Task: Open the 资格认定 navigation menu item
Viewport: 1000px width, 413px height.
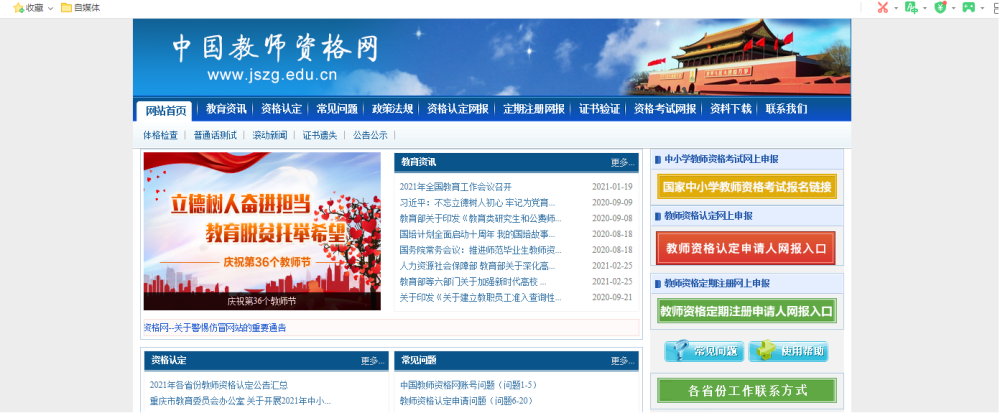Action: tap(281, 109)
